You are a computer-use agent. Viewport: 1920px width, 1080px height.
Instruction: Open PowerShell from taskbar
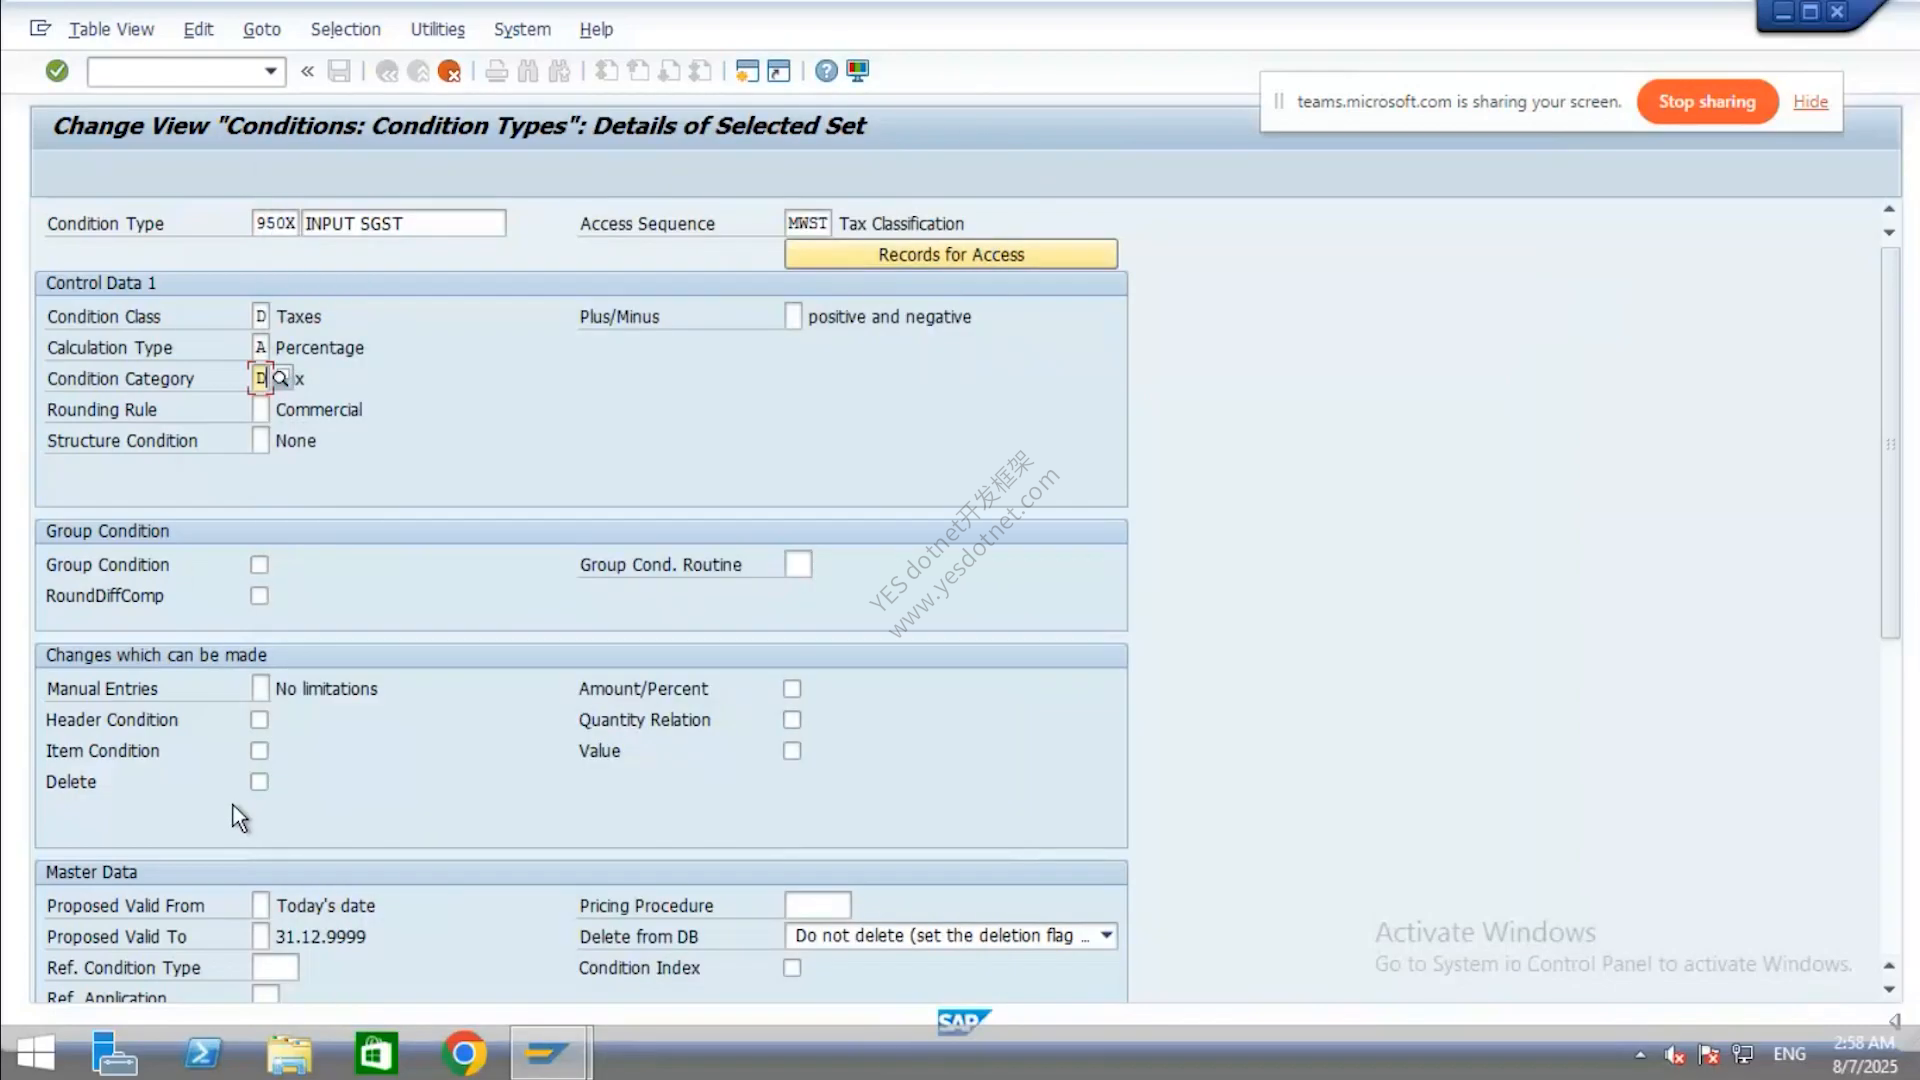[x=203, y=1054]
